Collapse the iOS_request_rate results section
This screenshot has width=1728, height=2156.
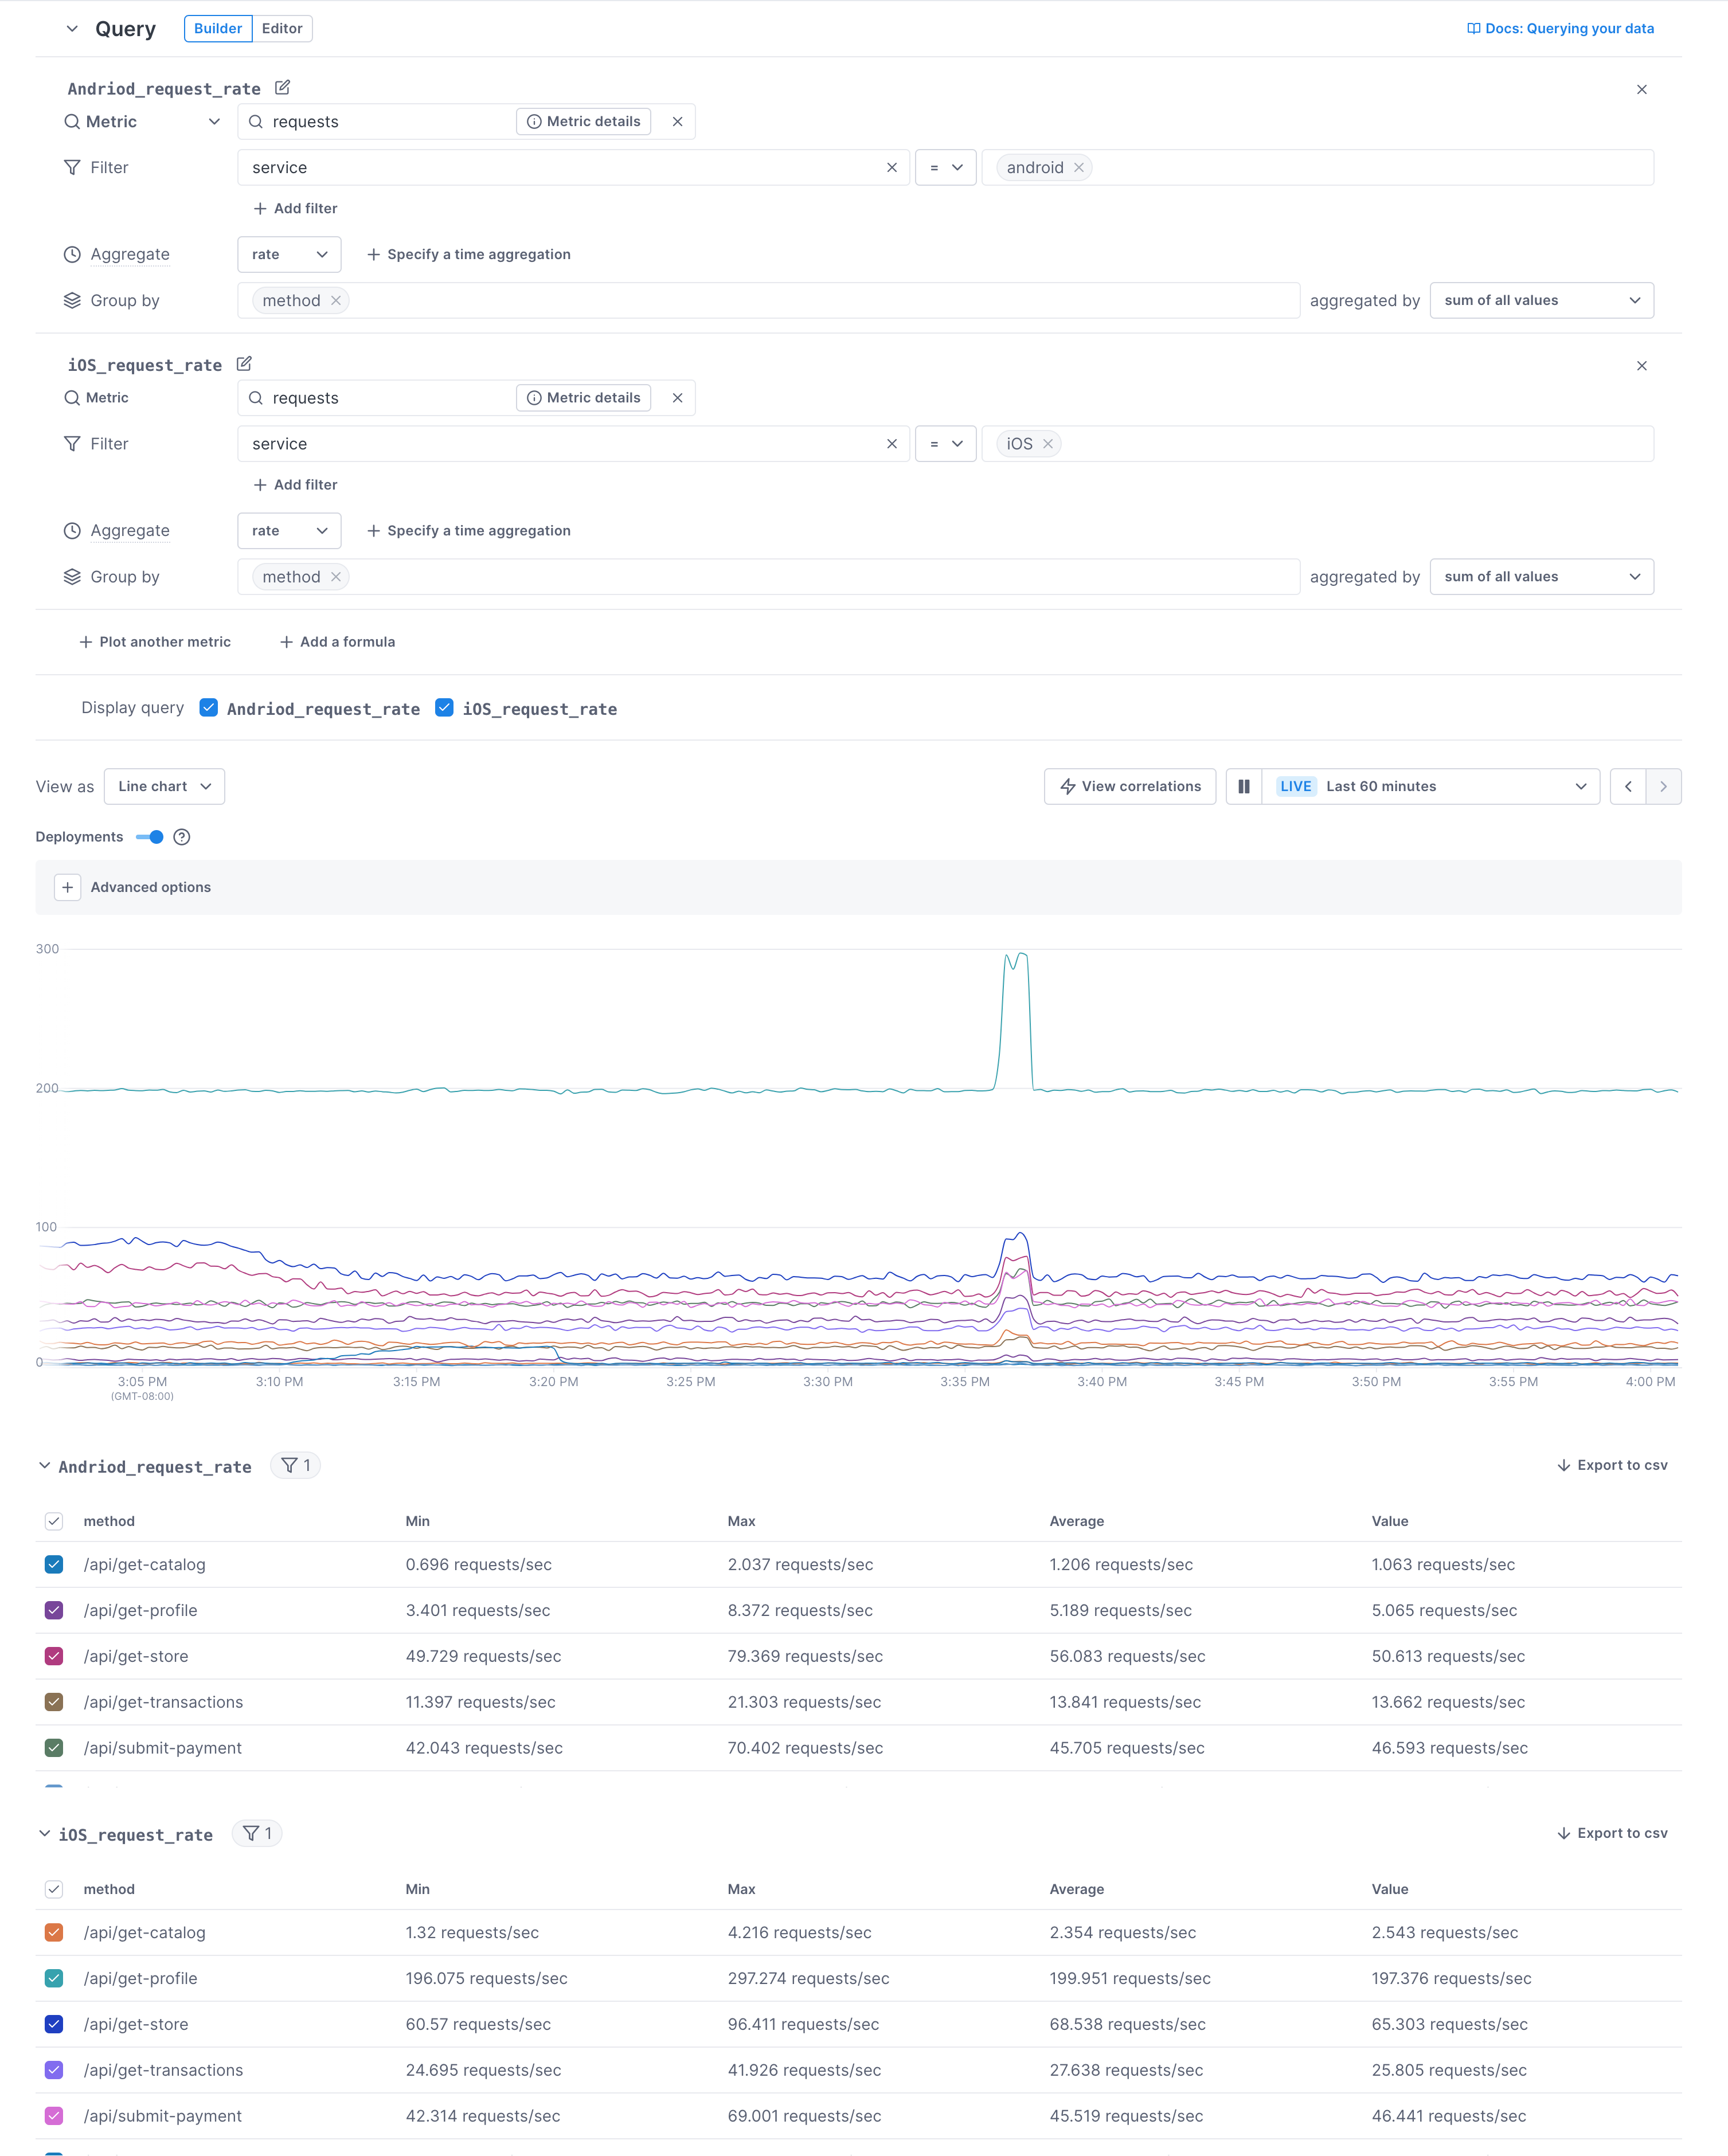[x=44, y=1834]
